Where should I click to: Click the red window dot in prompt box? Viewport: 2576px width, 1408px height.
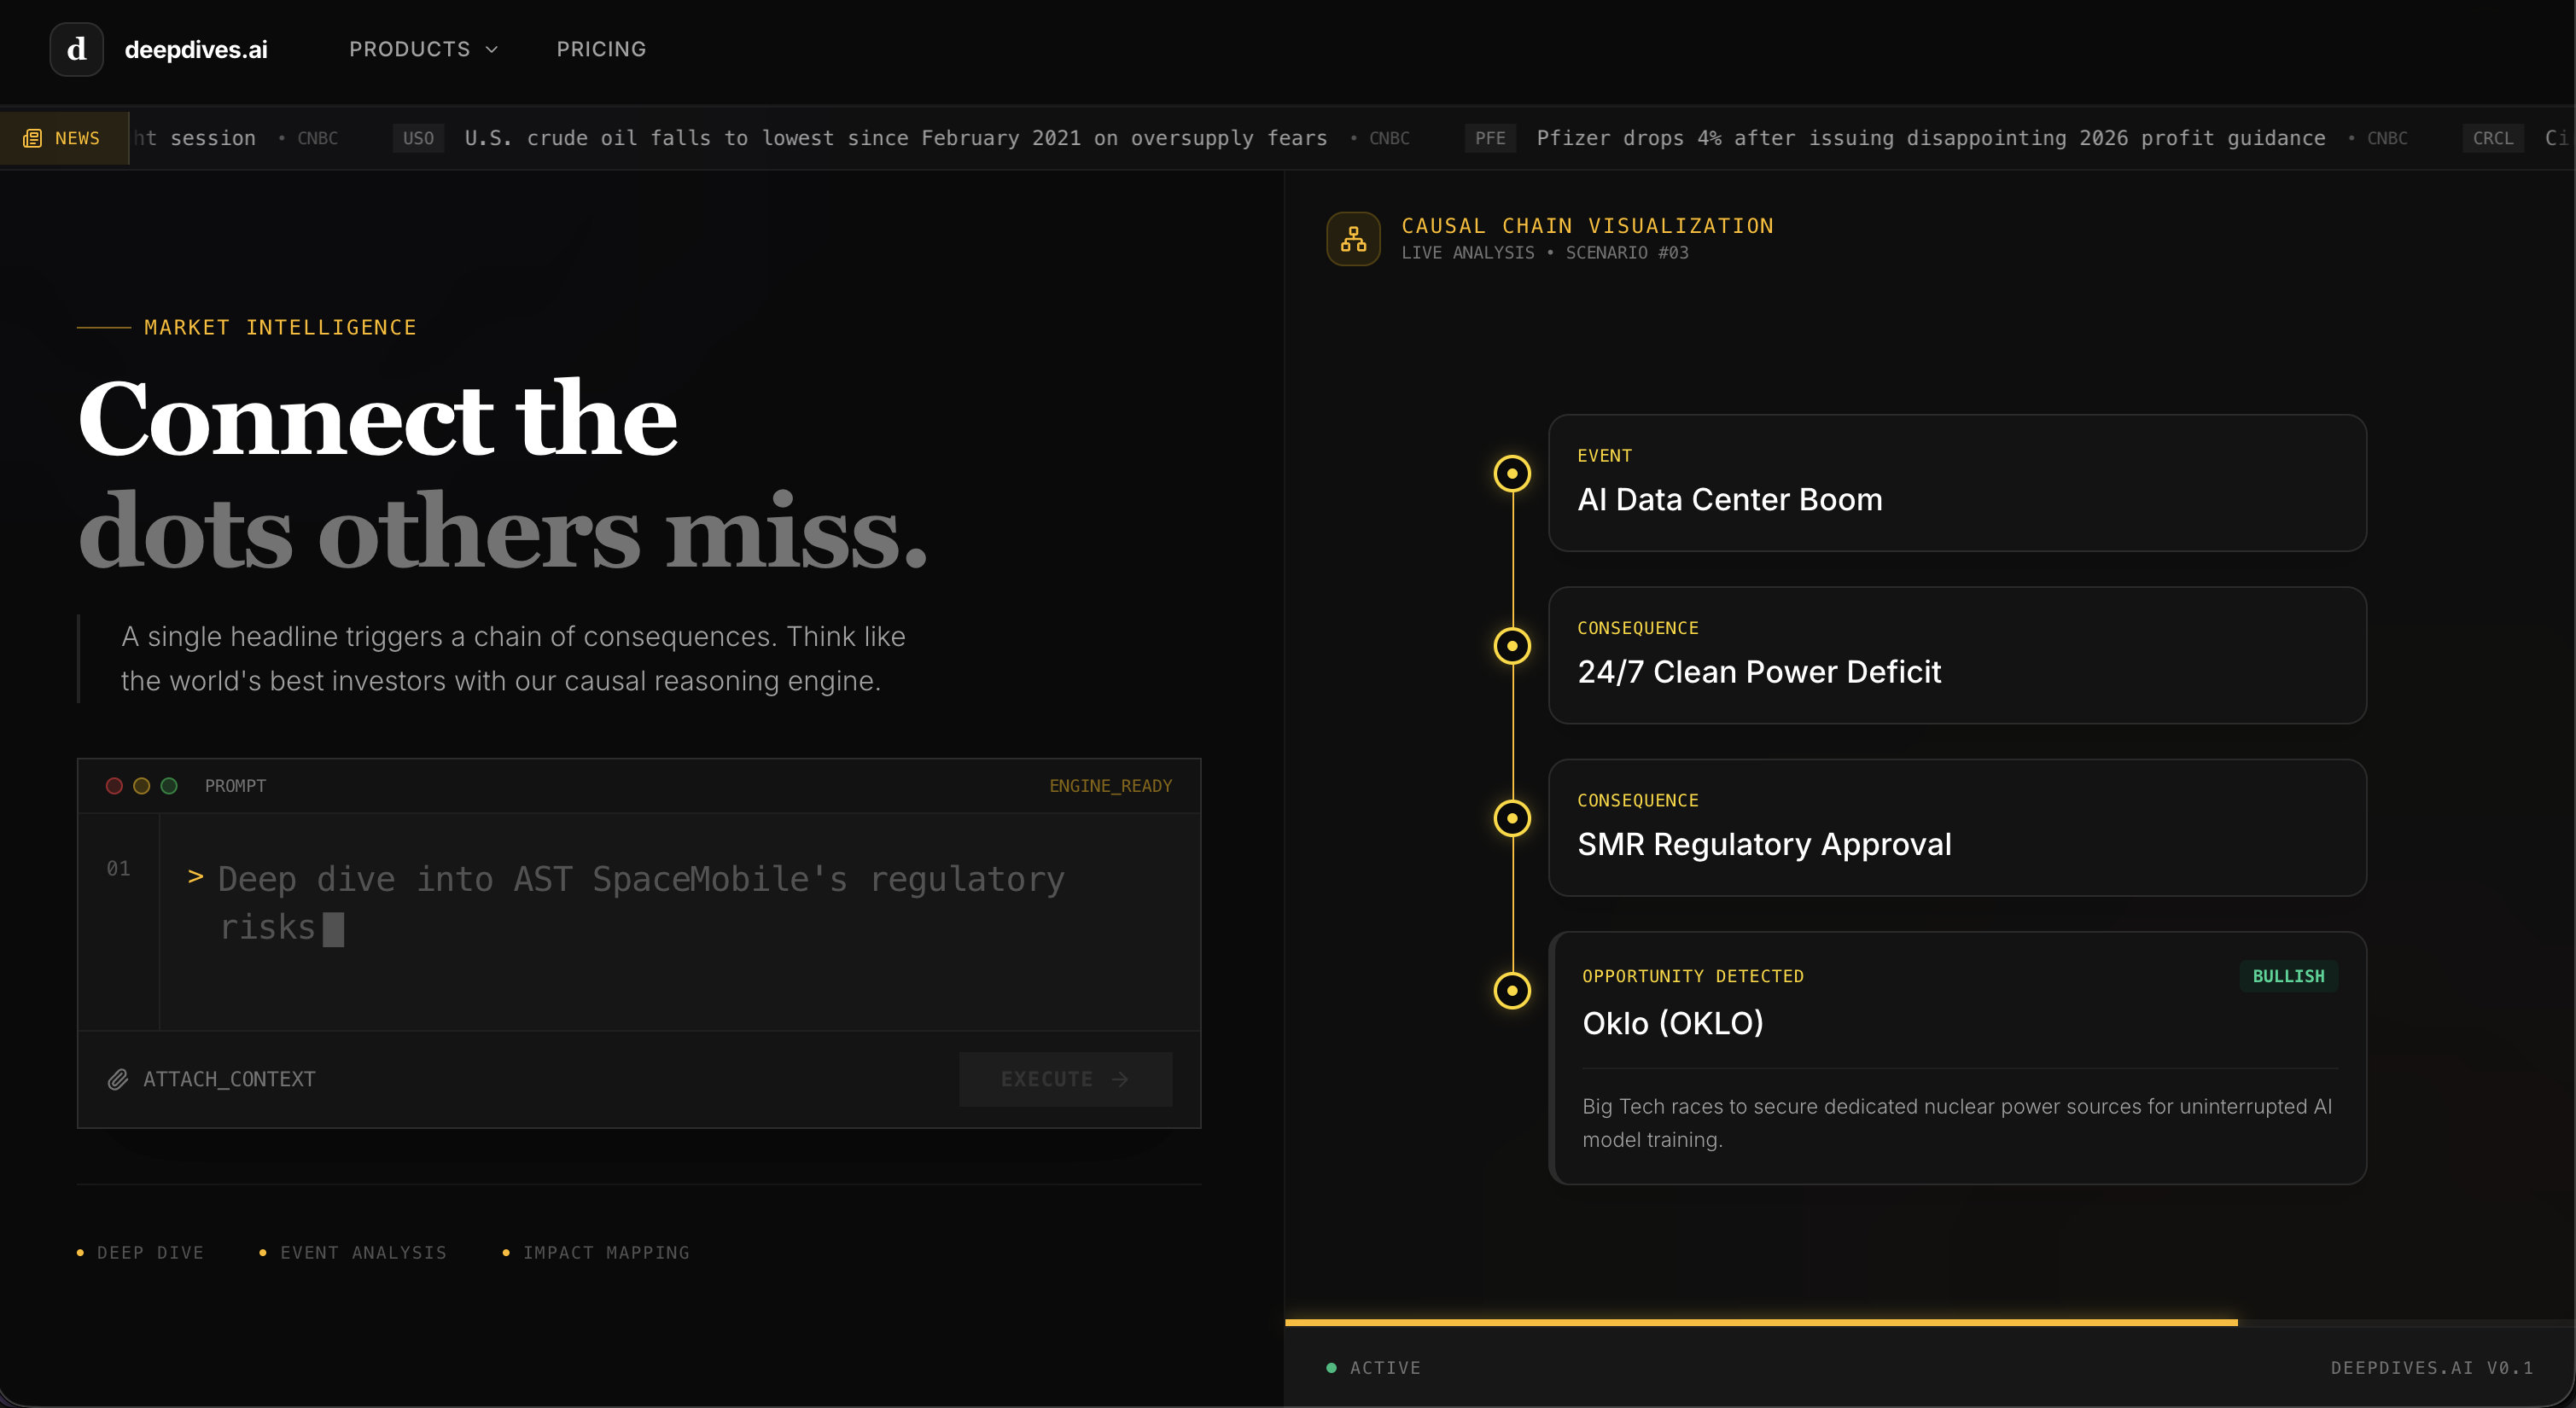pos(114,786)
